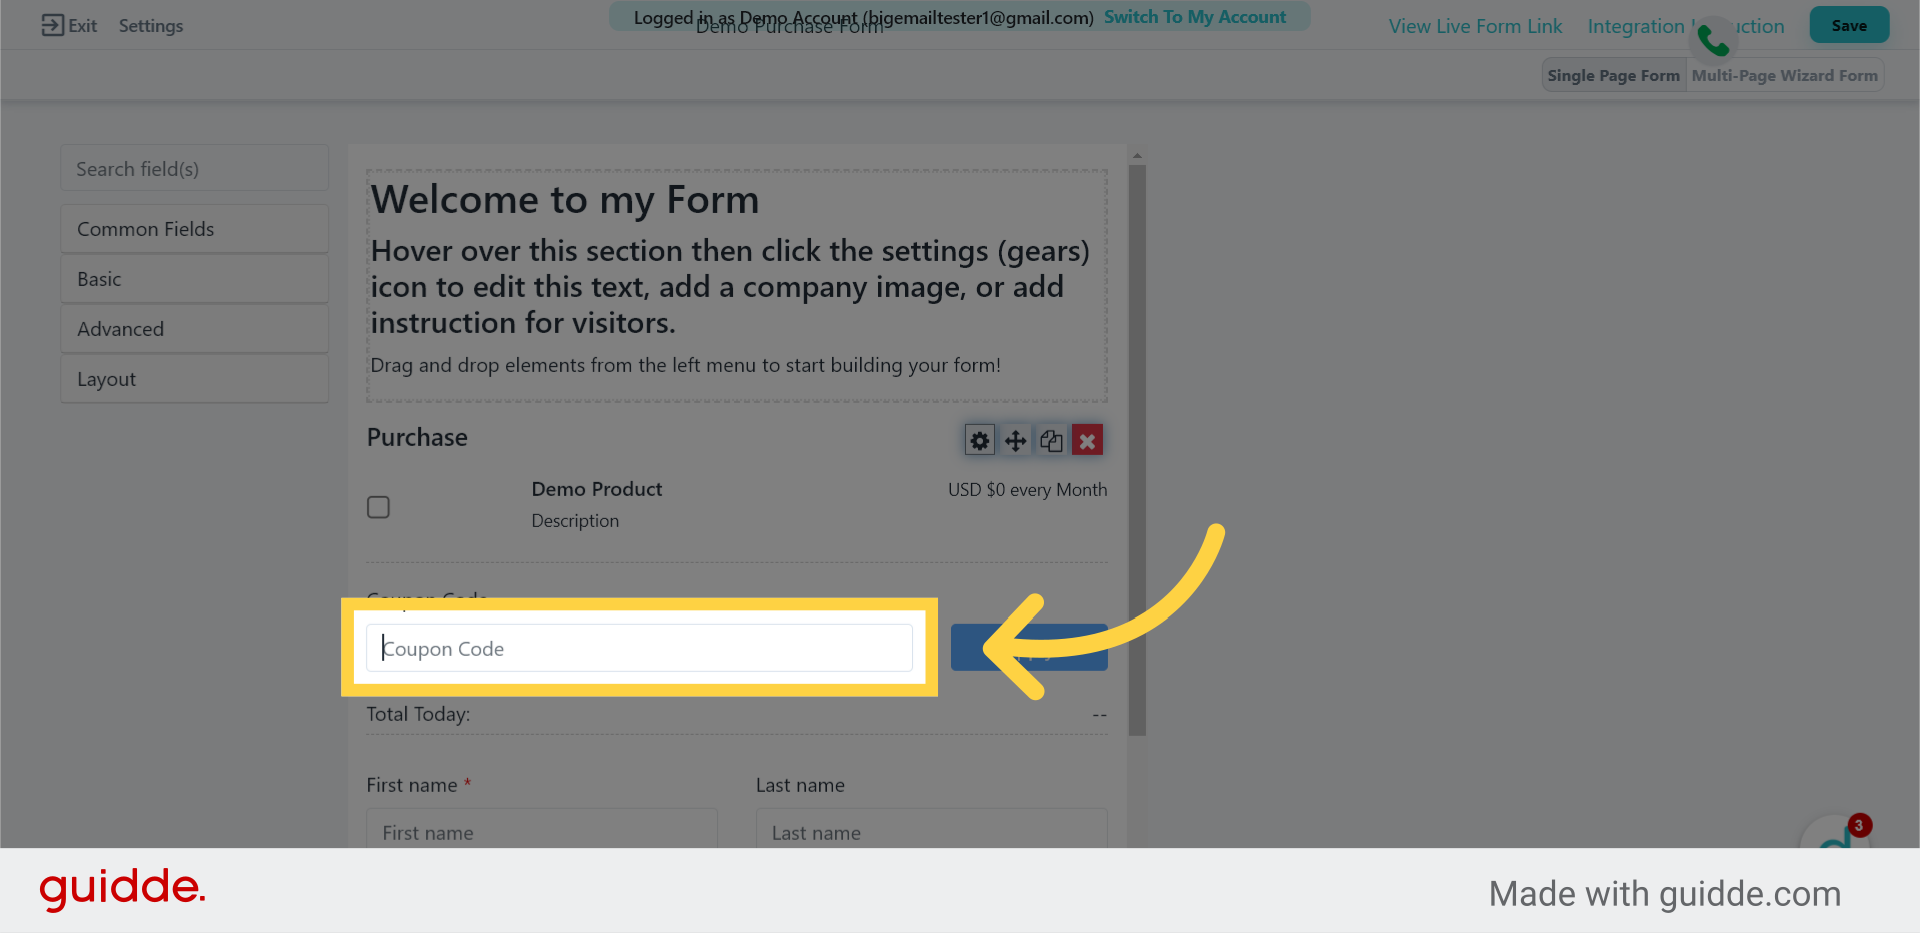Click the Drag and drop elements instruction text
The image size is (1920, 933).
coord(685,365)
